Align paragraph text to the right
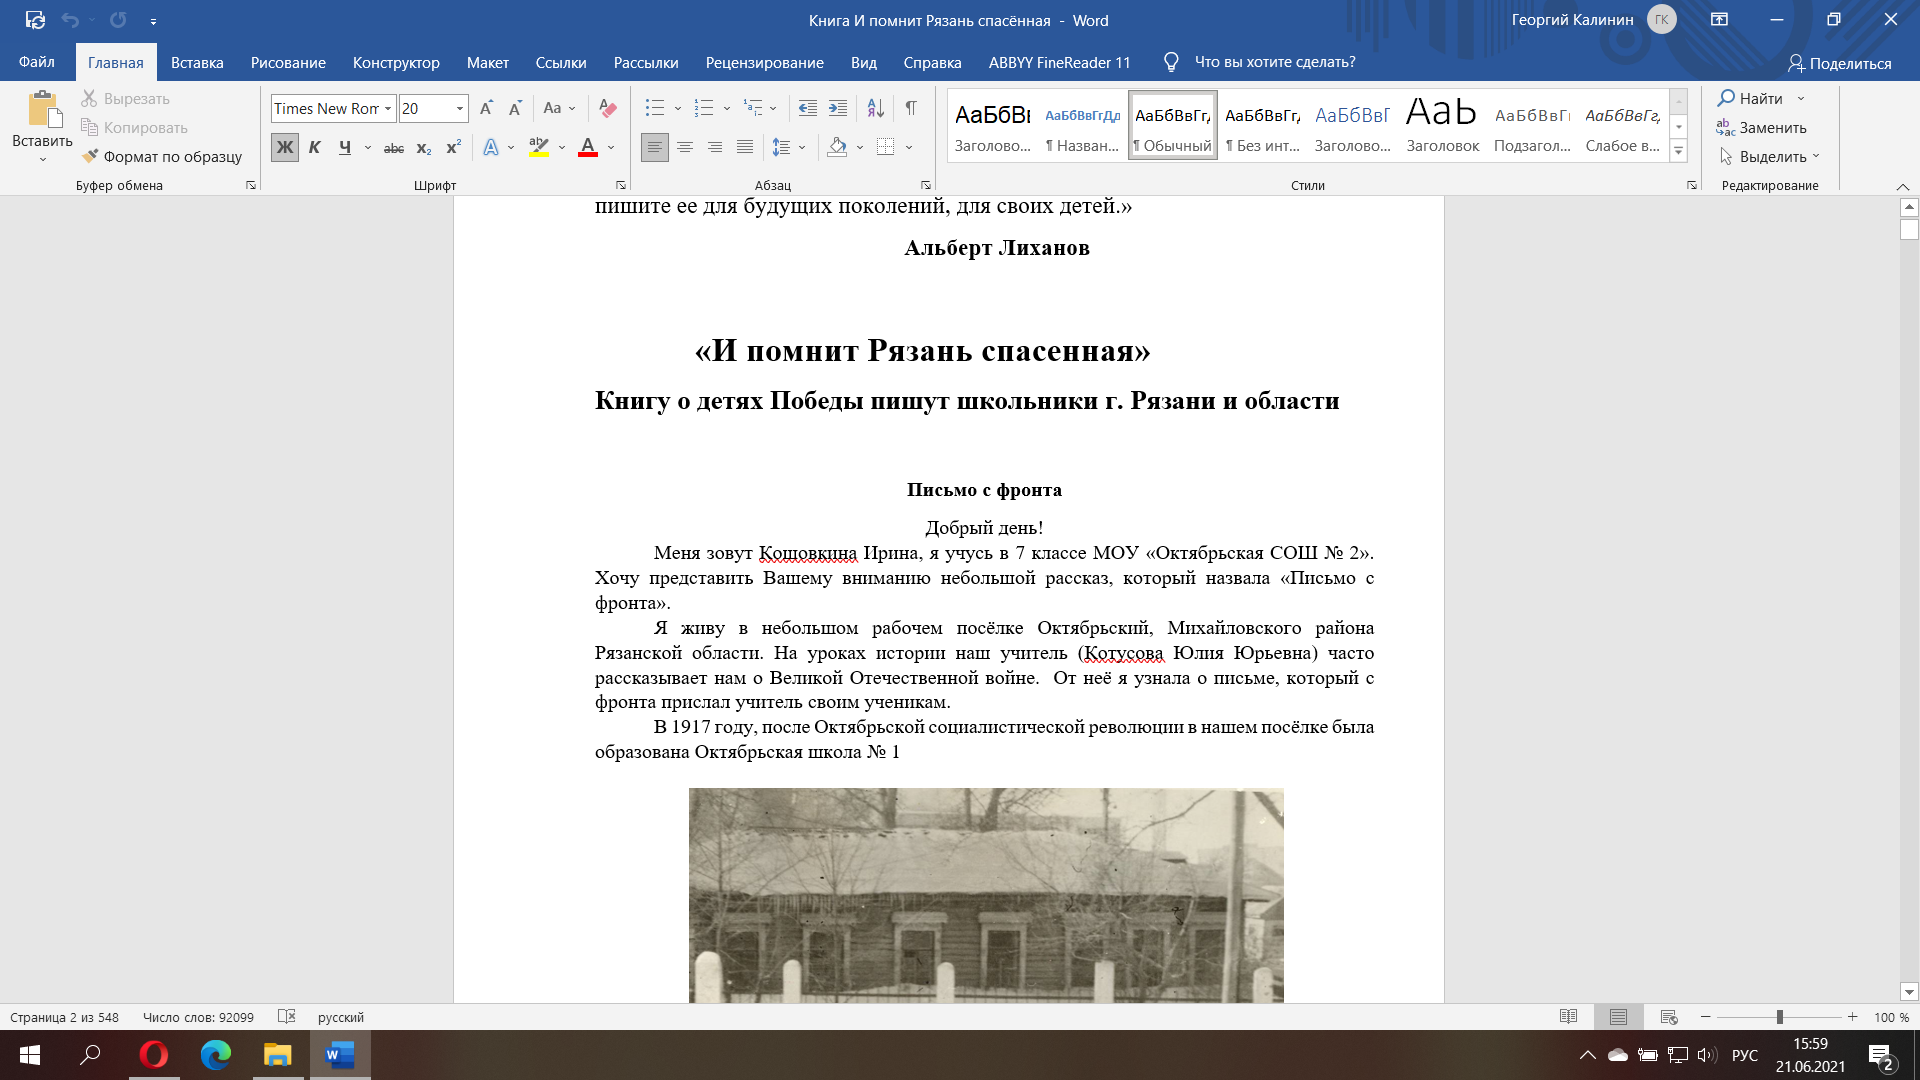 coord(715,148)
